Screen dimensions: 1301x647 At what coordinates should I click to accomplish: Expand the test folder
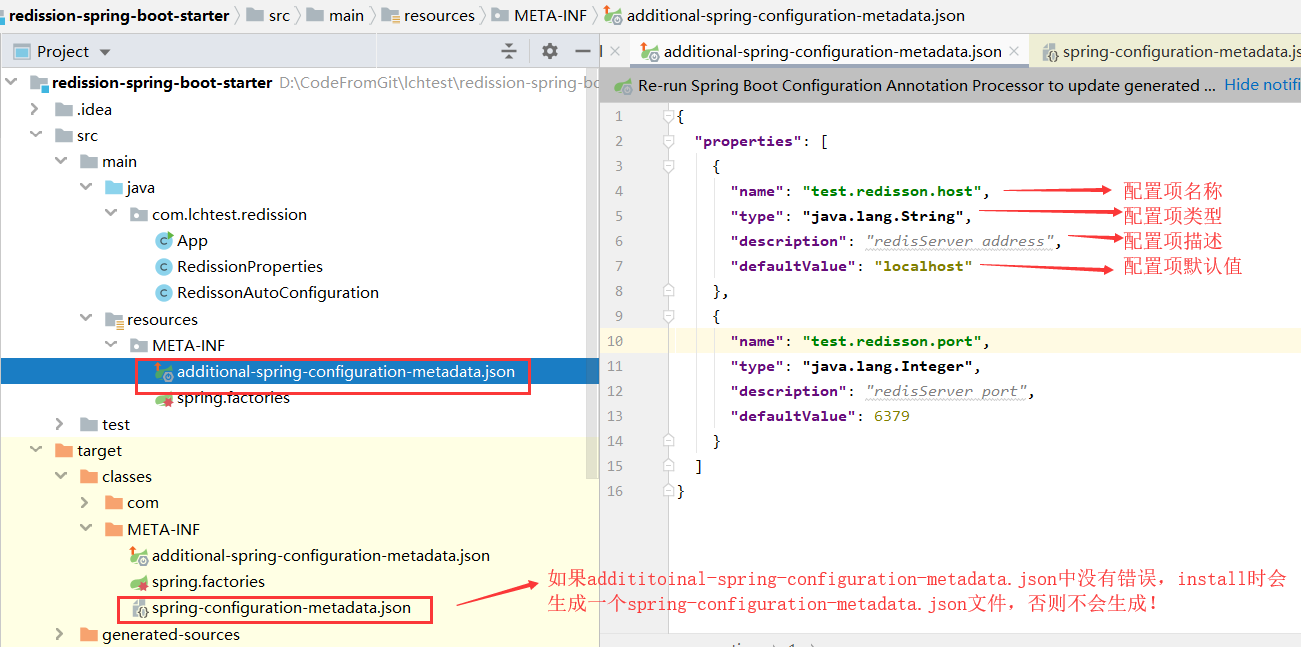click(60, 424)
